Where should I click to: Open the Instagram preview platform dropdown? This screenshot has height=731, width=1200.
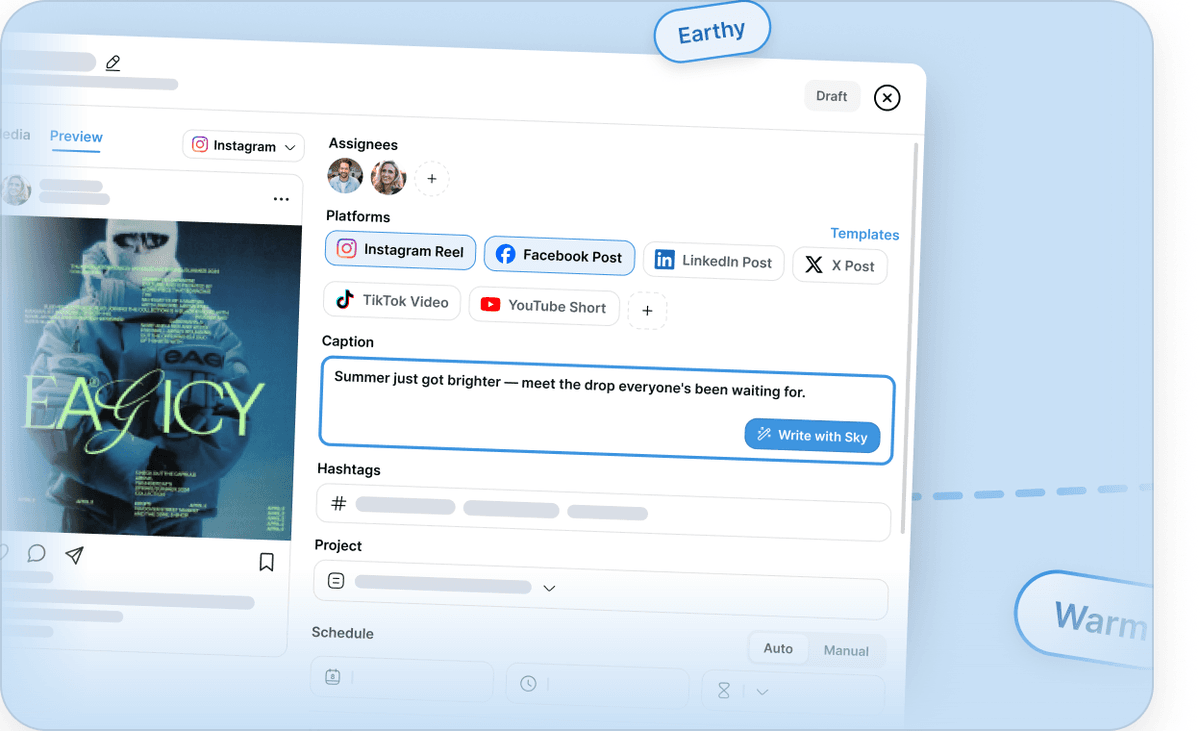click(x=243, y=146)
